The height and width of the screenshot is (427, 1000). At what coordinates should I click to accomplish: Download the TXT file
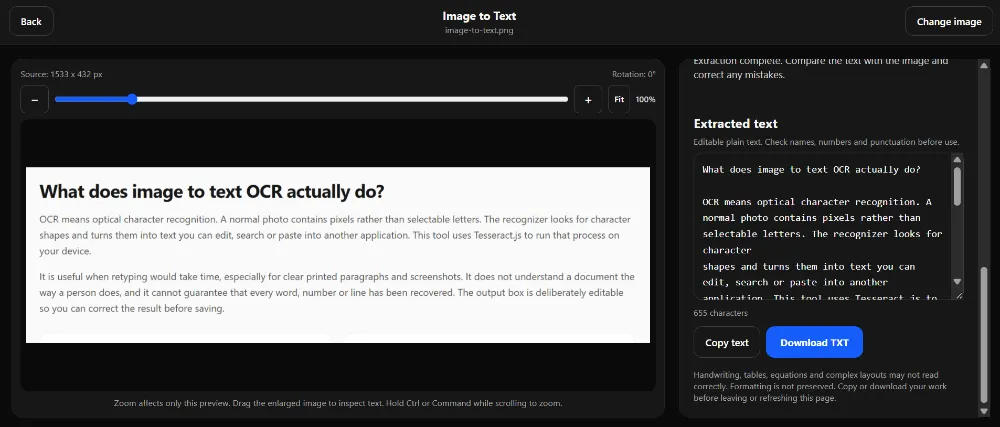814,342
